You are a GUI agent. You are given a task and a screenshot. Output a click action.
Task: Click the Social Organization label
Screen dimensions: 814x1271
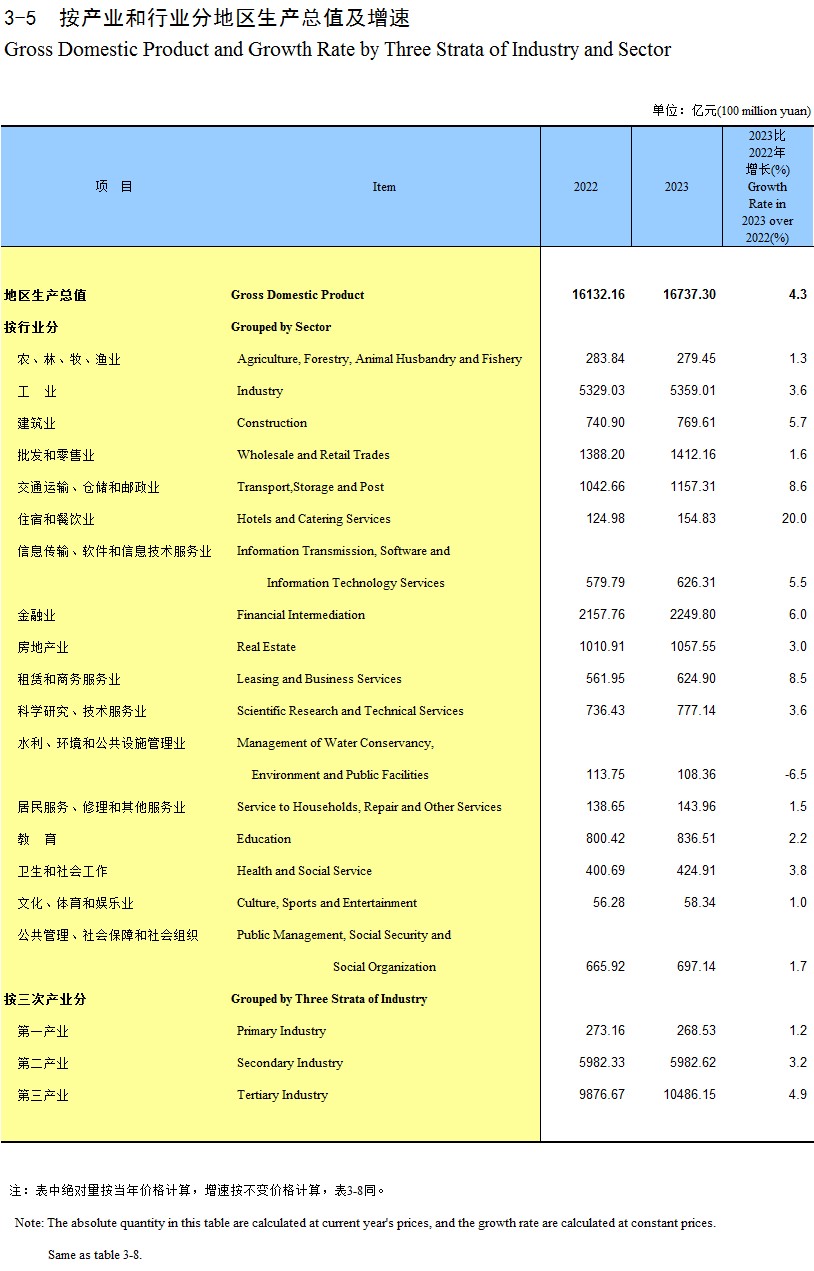385,967
